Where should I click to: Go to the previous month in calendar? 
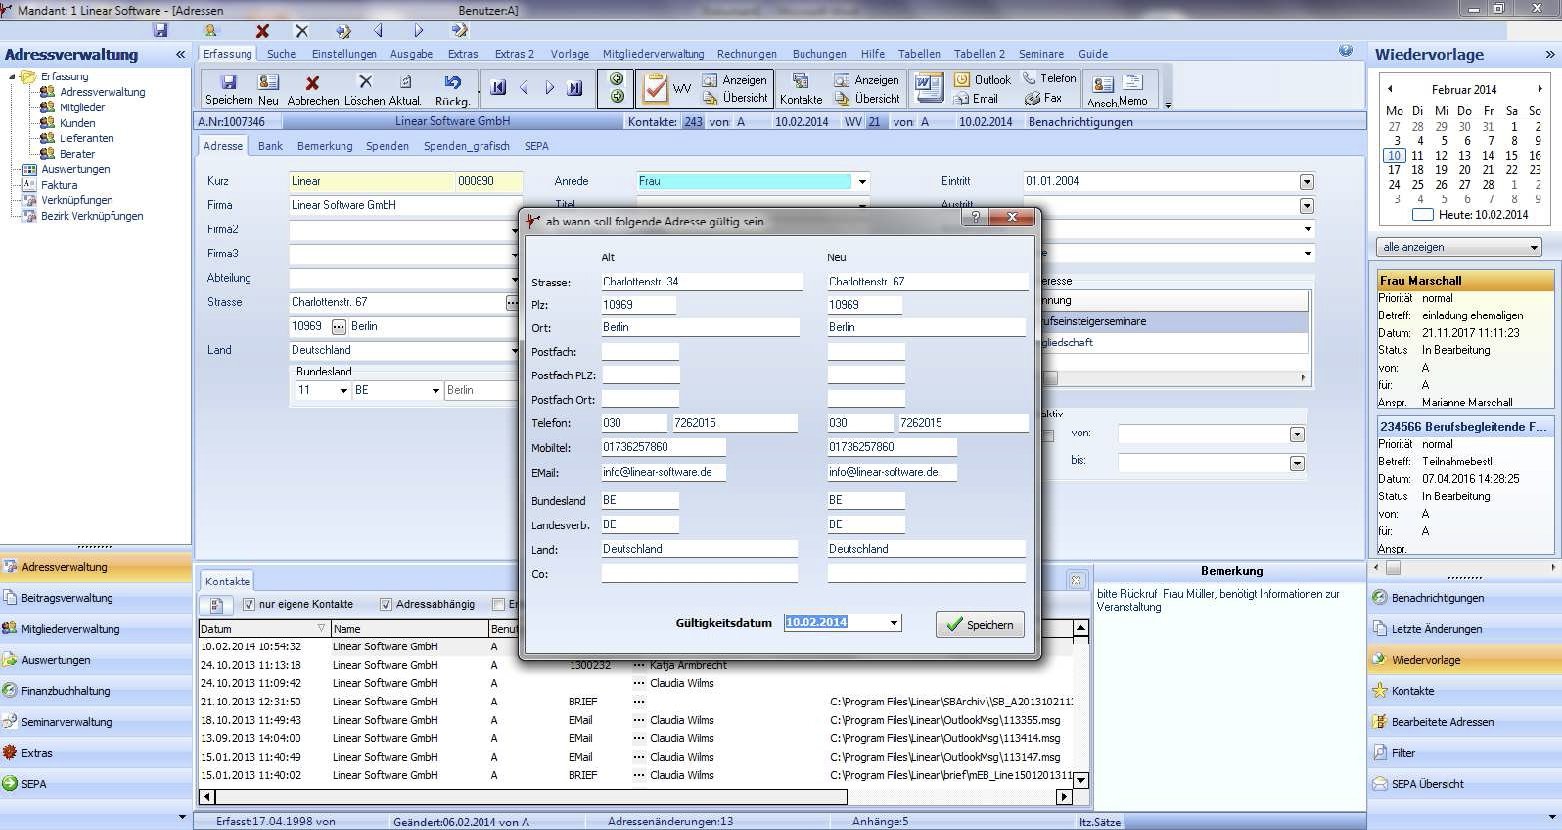click(1390, 89)
